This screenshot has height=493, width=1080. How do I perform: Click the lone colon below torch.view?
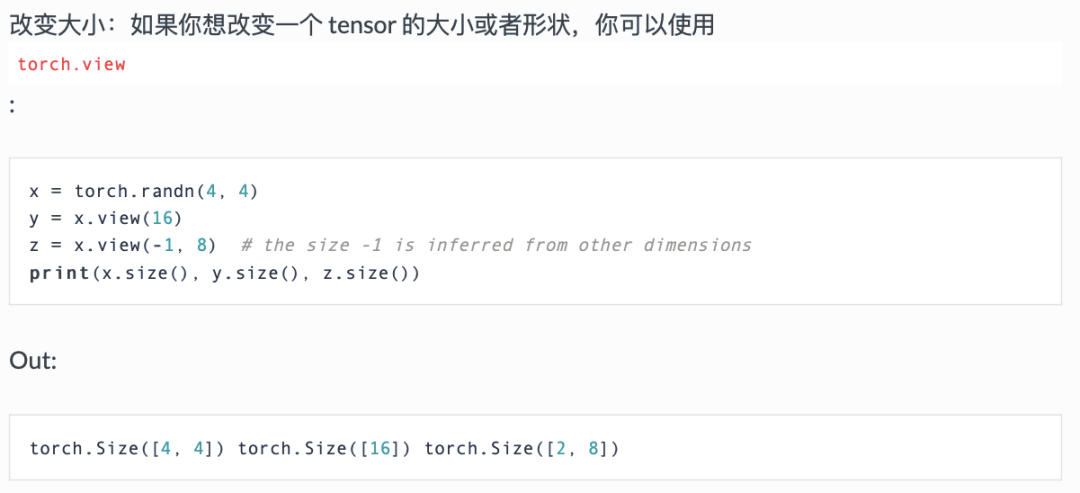coord(12,106)
